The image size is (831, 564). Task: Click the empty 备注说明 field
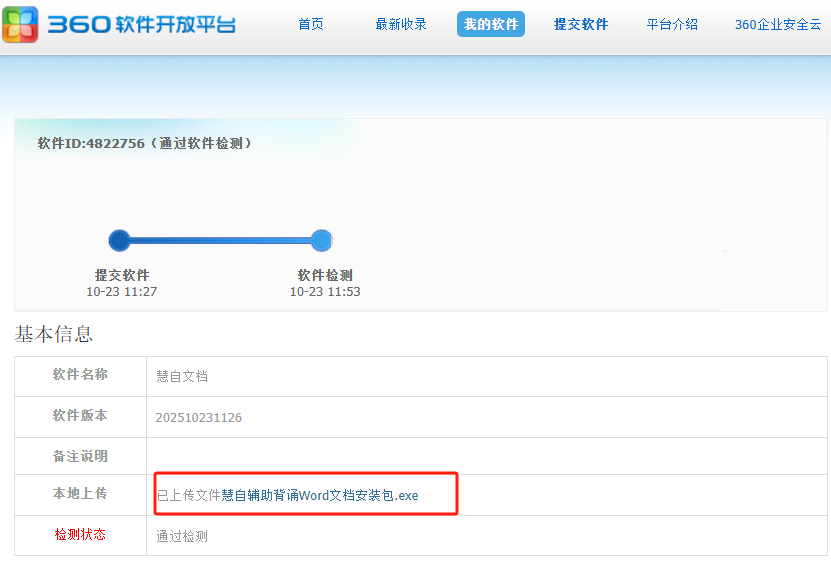pos(486,456)
